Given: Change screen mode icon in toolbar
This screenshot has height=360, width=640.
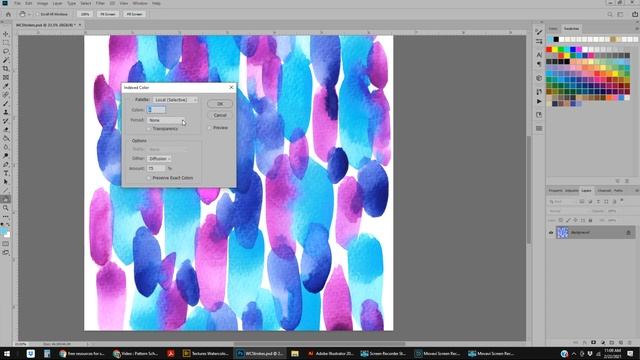Looking at the screenshot, I should click(x=6, y=253).
